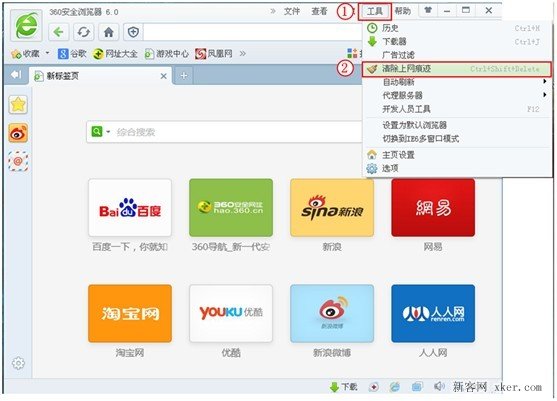Open the 网址大全 bookmark
Screen dimensions: 557x401
pyautogui.click(x=115, y=54)
